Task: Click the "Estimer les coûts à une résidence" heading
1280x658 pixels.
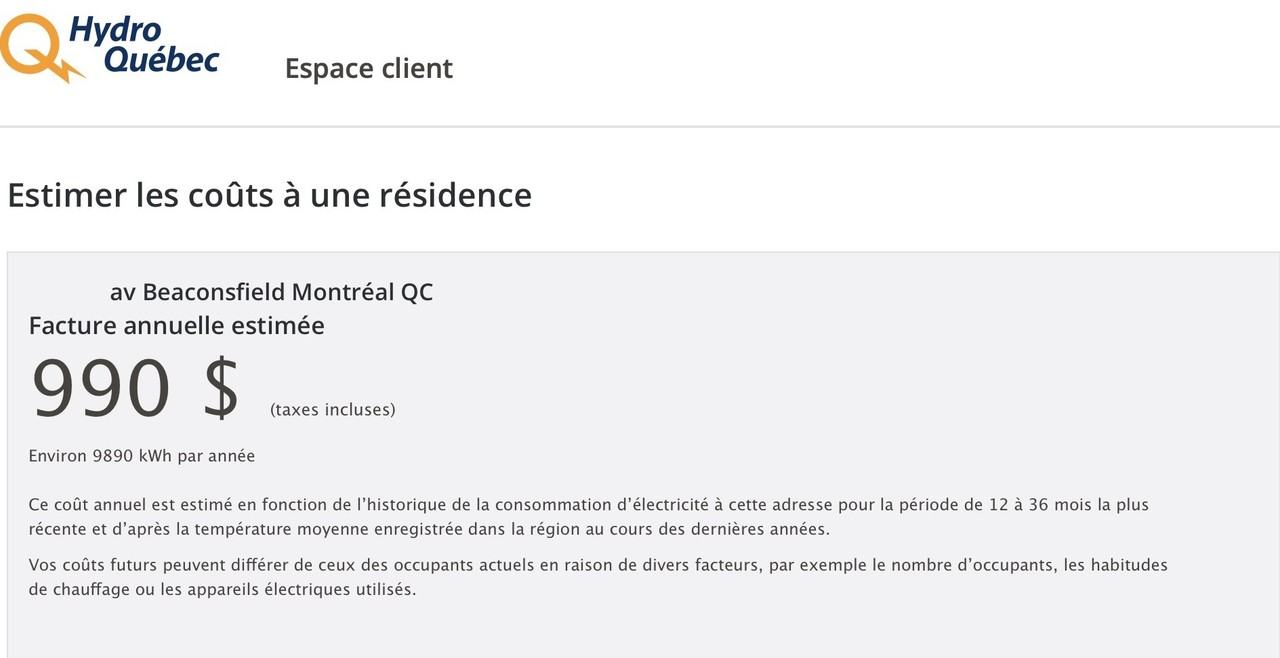Action: click(x=269, y=194)
